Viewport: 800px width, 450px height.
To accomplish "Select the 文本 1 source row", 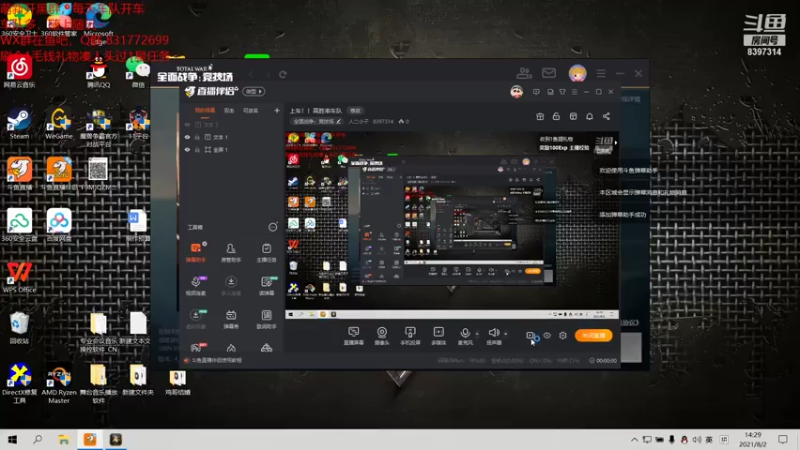I will 231,137.
